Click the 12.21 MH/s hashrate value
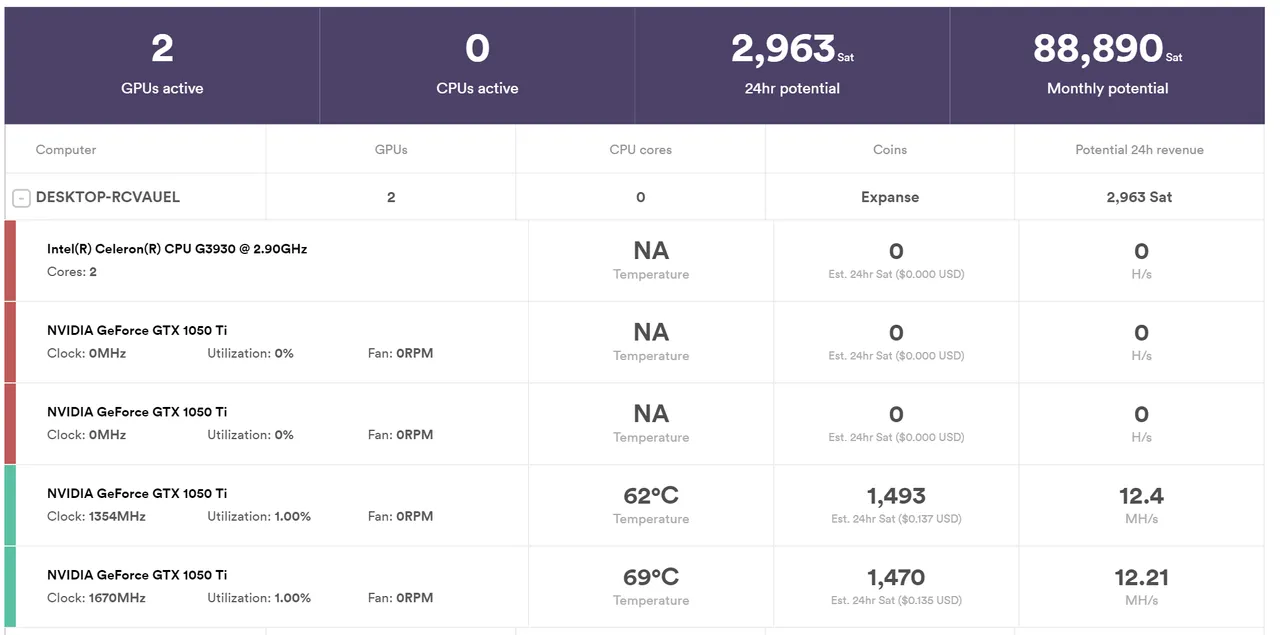The image size is (1280, 635). click(x=1141, y=577)
